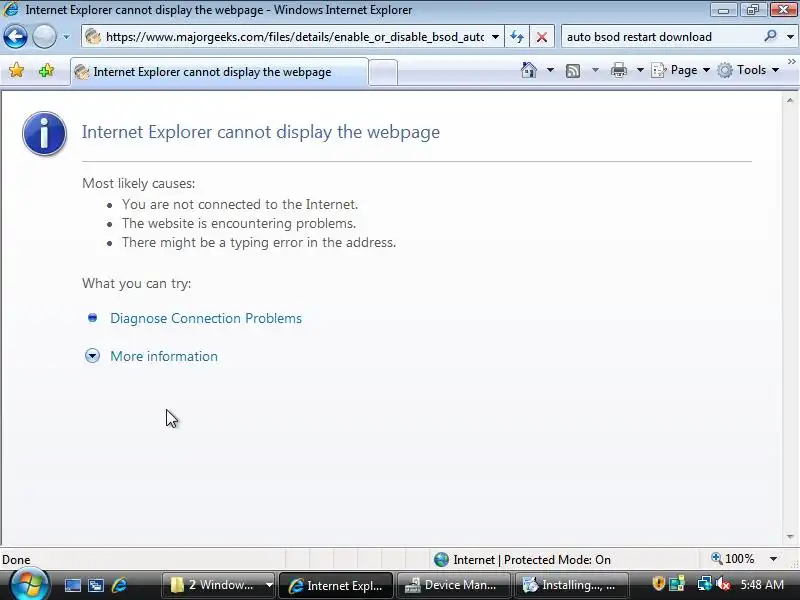Click the Add to Favorites star-plus icon
Image resolution: width=800 pixels, height=600 pixels.
coord(46,70)
